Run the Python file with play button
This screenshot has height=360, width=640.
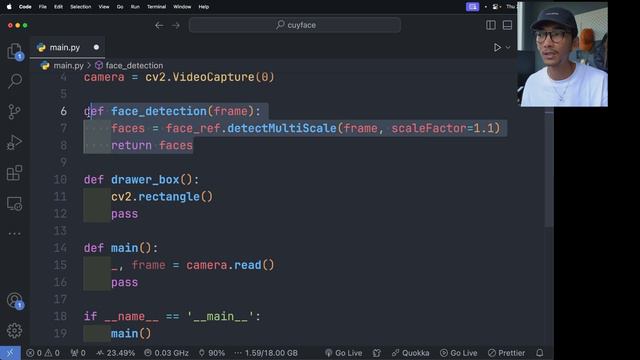(497, 48)
